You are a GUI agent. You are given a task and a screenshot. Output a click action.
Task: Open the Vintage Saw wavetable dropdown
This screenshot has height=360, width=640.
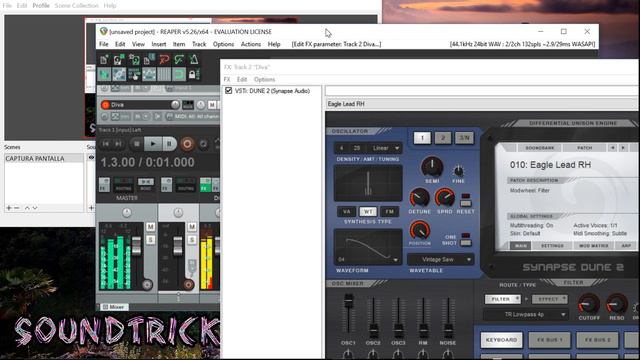click(x=441, y=260)
